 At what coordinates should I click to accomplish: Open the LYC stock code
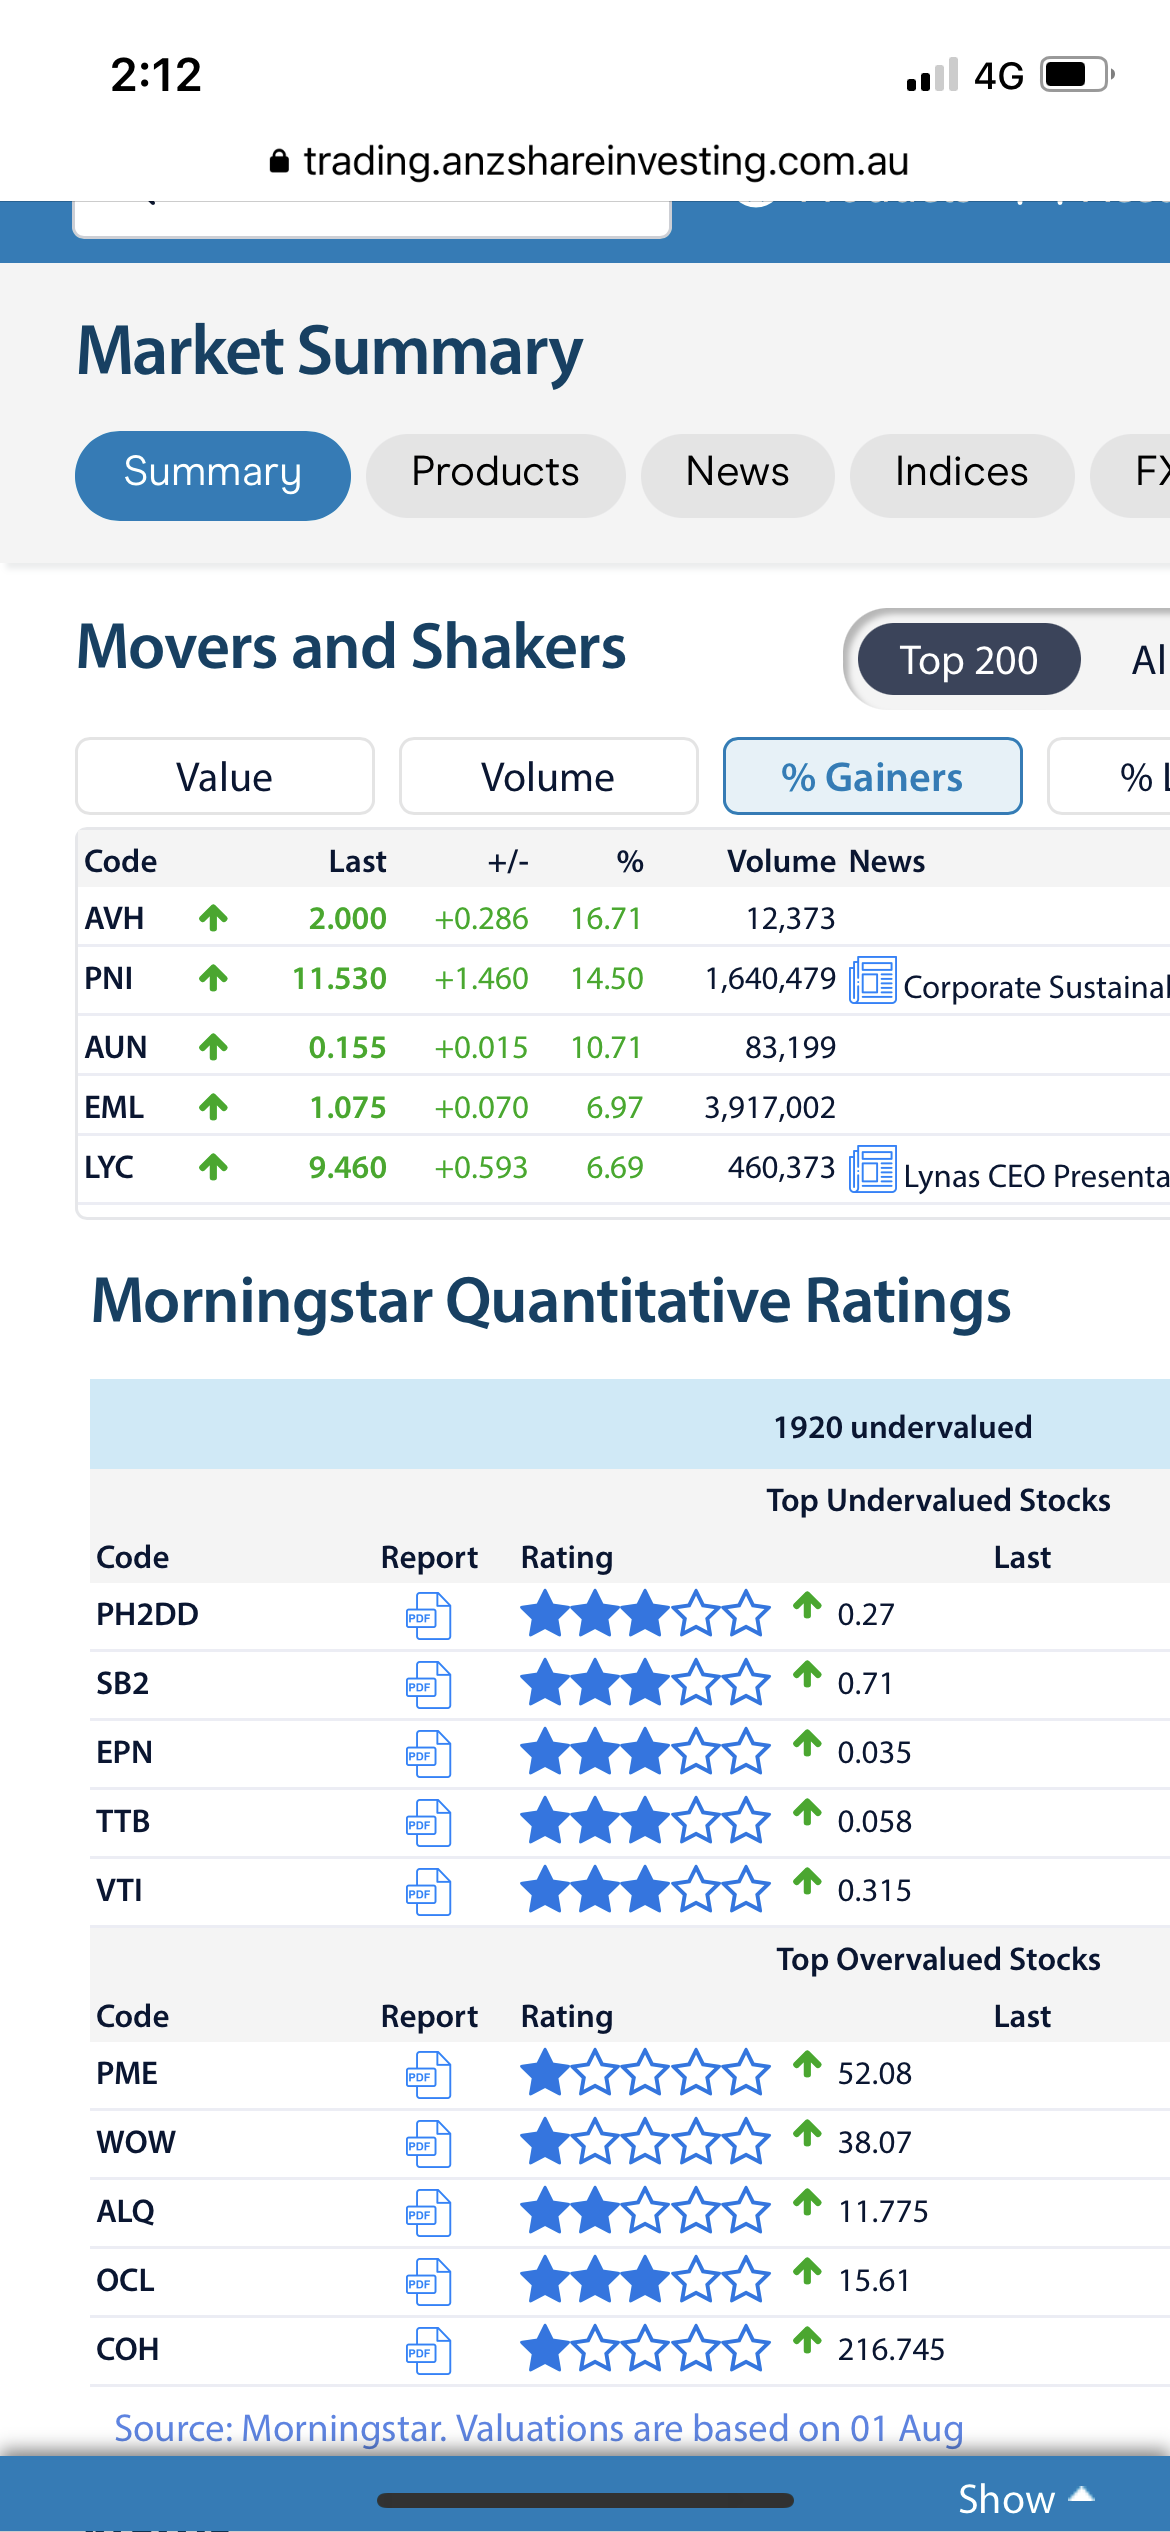point(109,1167)
